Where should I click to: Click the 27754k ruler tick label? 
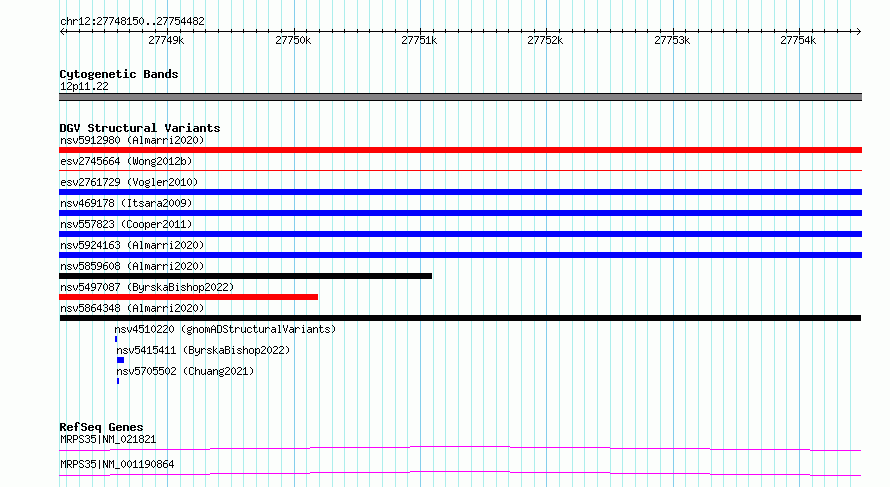[x=798, y=40]
